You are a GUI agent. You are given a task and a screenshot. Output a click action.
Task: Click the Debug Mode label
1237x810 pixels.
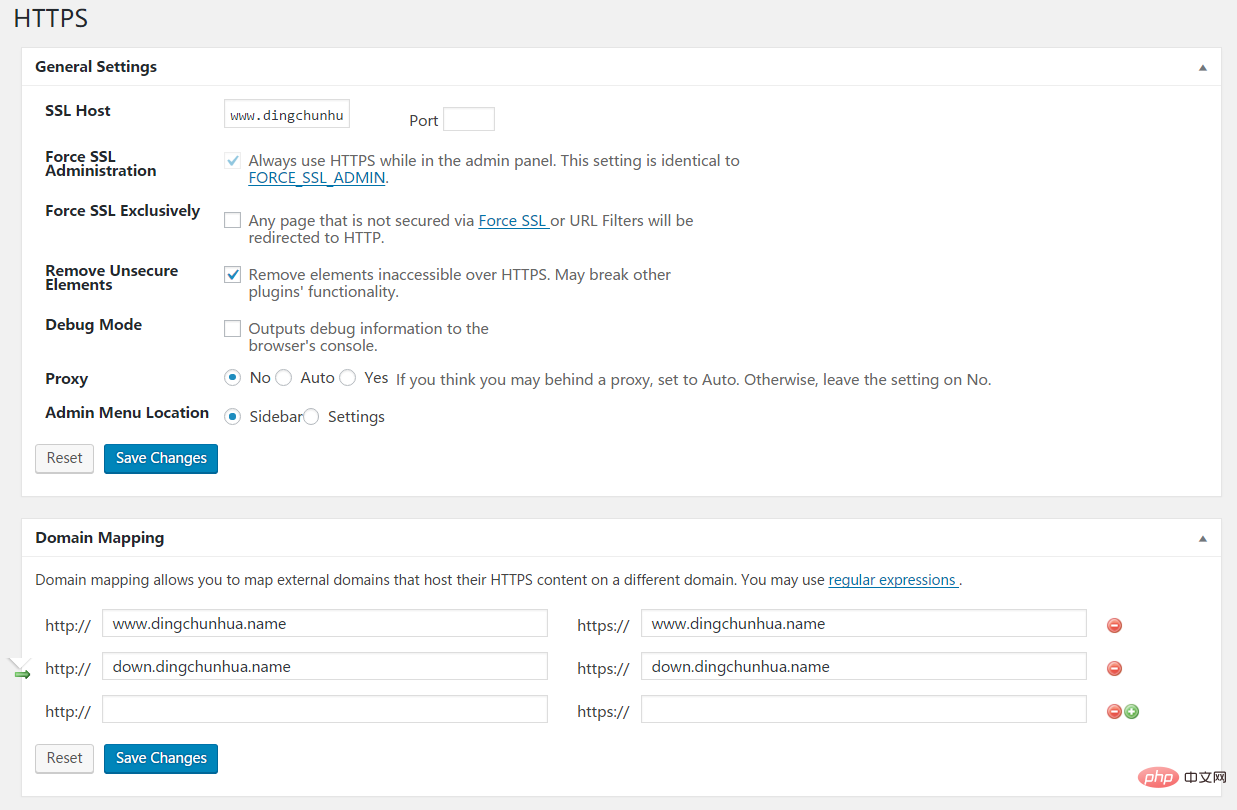click(x=94, y=325)
